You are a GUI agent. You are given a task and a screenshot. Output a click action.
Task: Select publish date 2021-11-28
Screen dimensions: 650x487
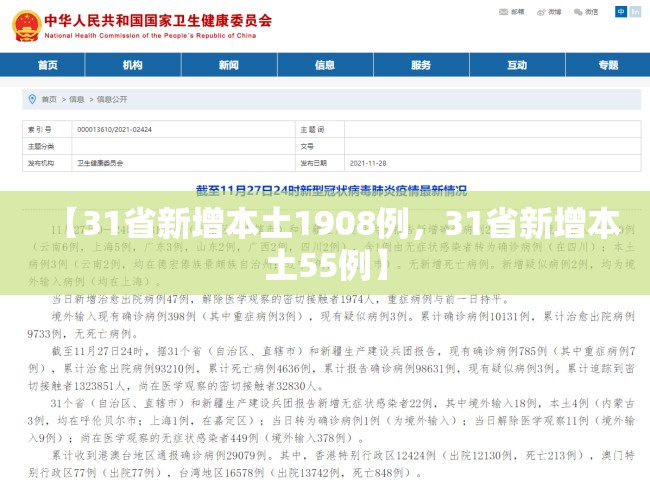tap(368, 163)
